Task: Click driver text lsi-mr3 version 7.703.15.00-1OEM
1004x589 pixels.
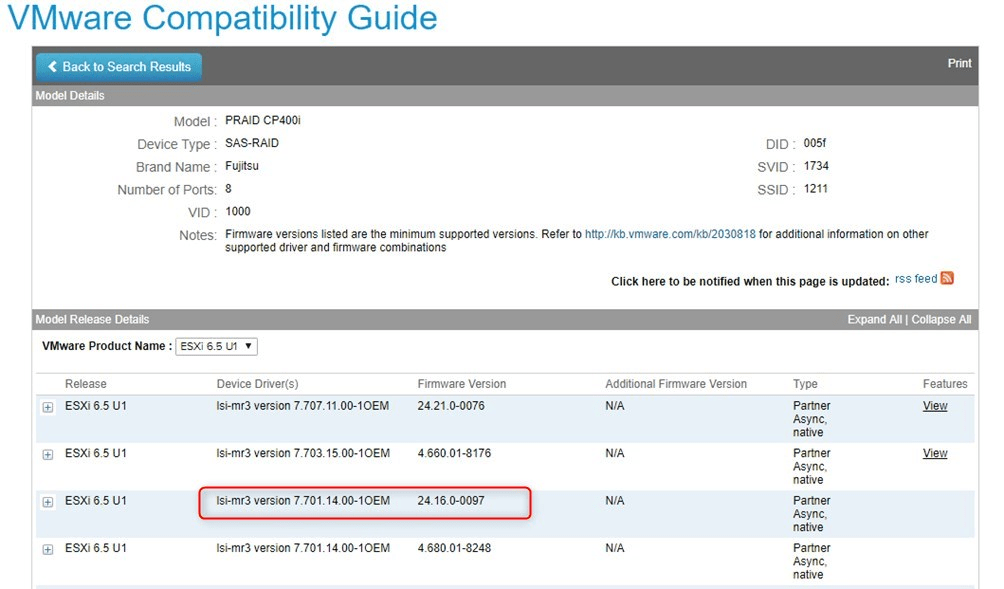Action: 303,453
